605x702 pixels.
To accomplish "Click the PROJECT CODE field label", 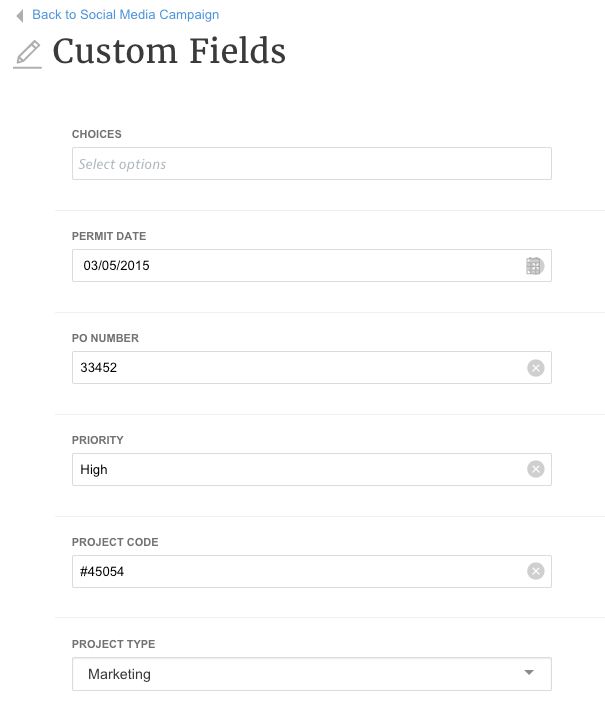I will click(115, 542).
